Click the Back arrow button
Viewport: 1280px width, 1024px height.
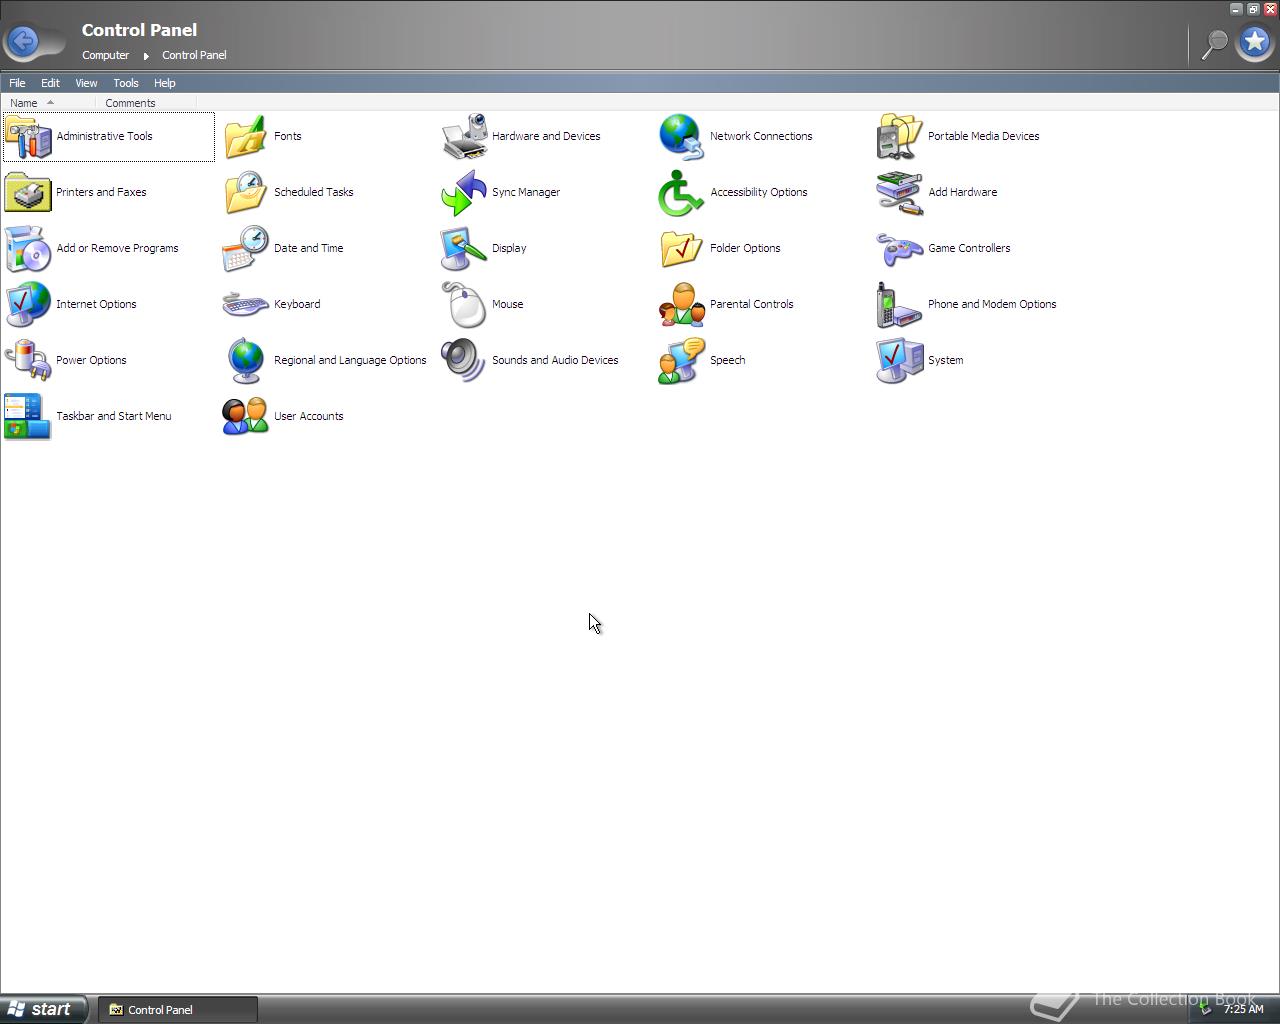click(23, 42)
